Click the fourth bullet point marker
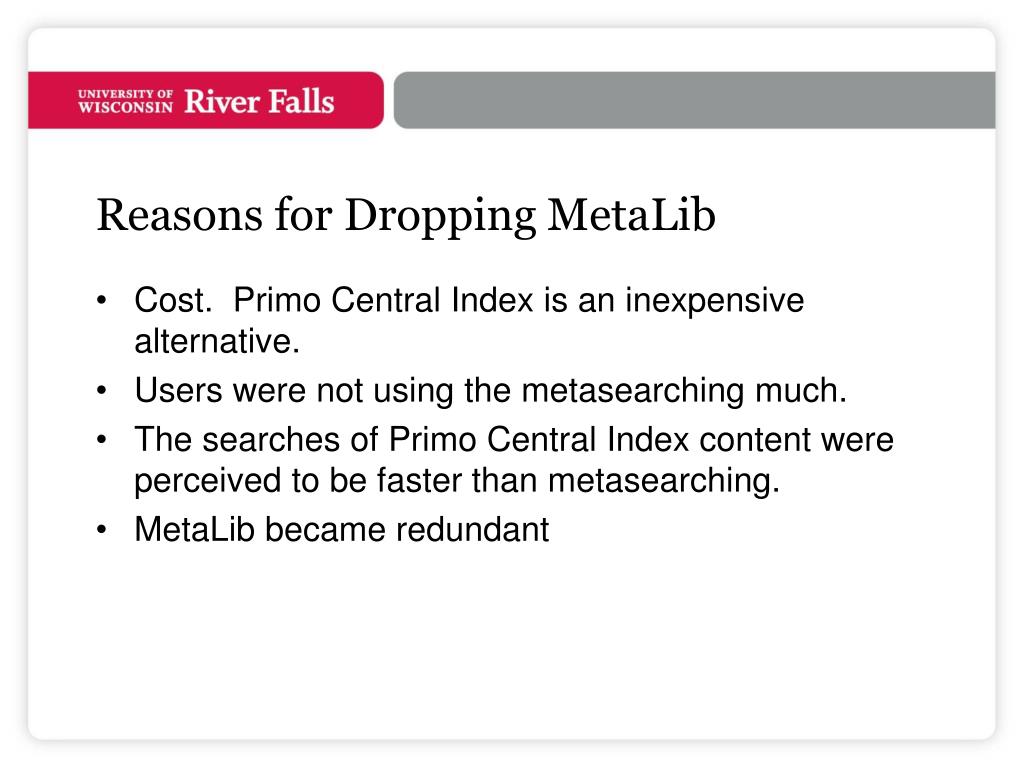This screenshot has width=1024, height=768. tap(101, 530)
